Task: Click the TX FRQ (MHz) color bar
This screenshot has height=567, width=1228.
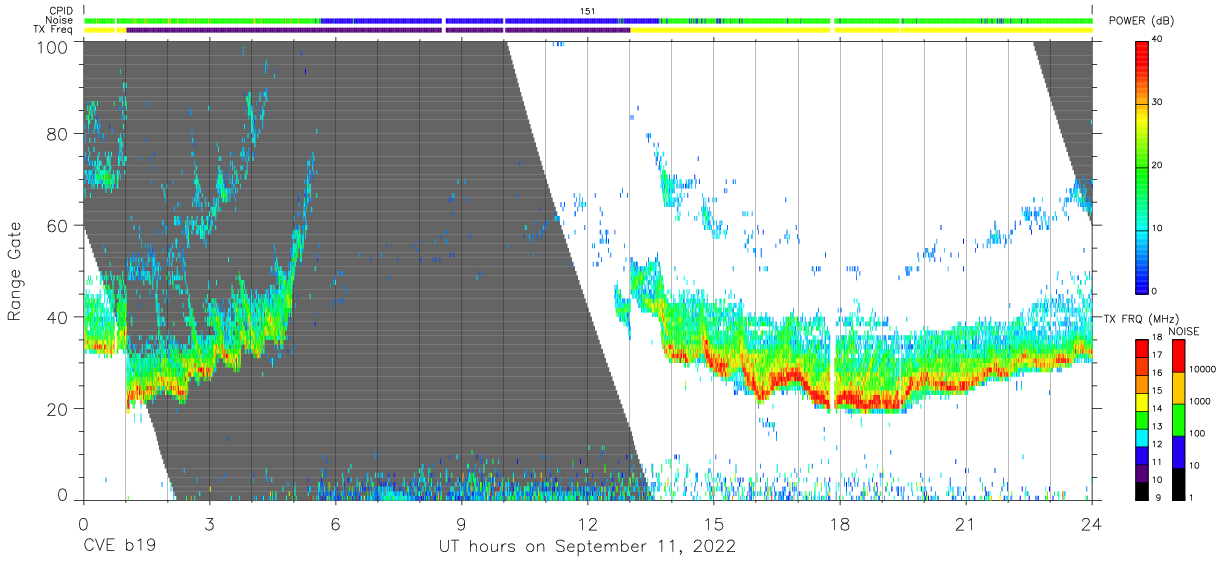Action: (x=1143, y=419)
